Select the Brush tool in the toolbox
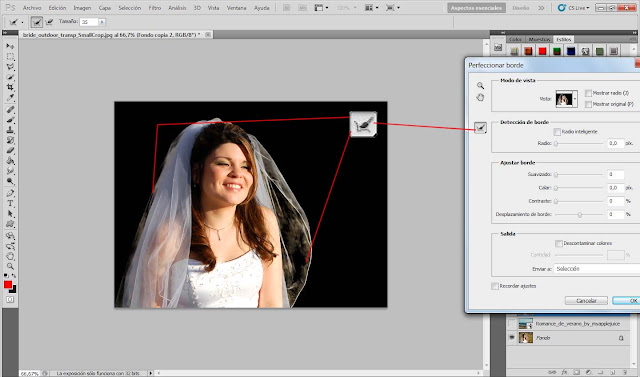 pos(10,120)
